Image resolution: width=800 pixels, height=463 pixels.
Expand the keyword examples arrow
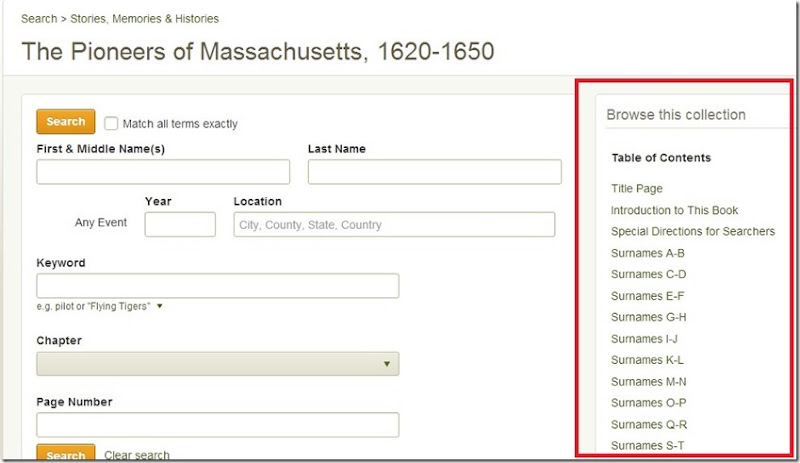click(160, 306)
